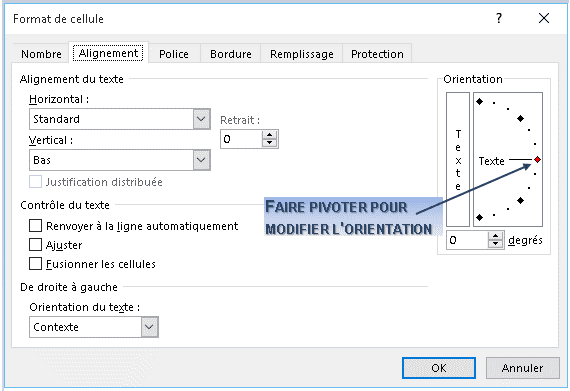Select the top diamond on orientation dial
The width and height of the screenshot is (570, 391).
click(x=479, y=101)
